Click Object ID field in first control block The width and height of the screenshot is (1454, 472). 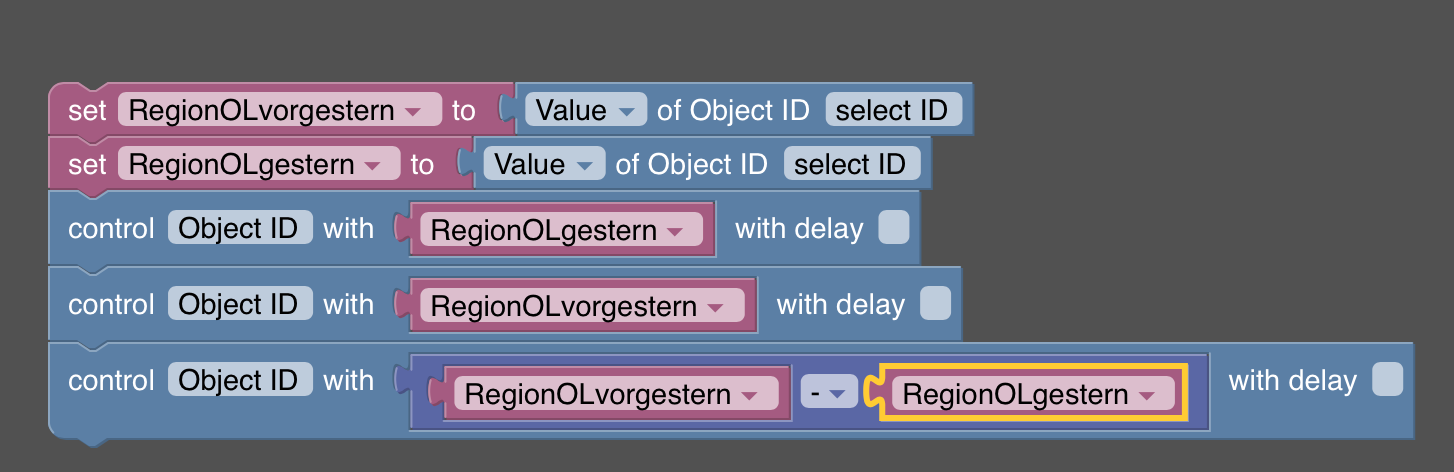(x=240, y=228)
